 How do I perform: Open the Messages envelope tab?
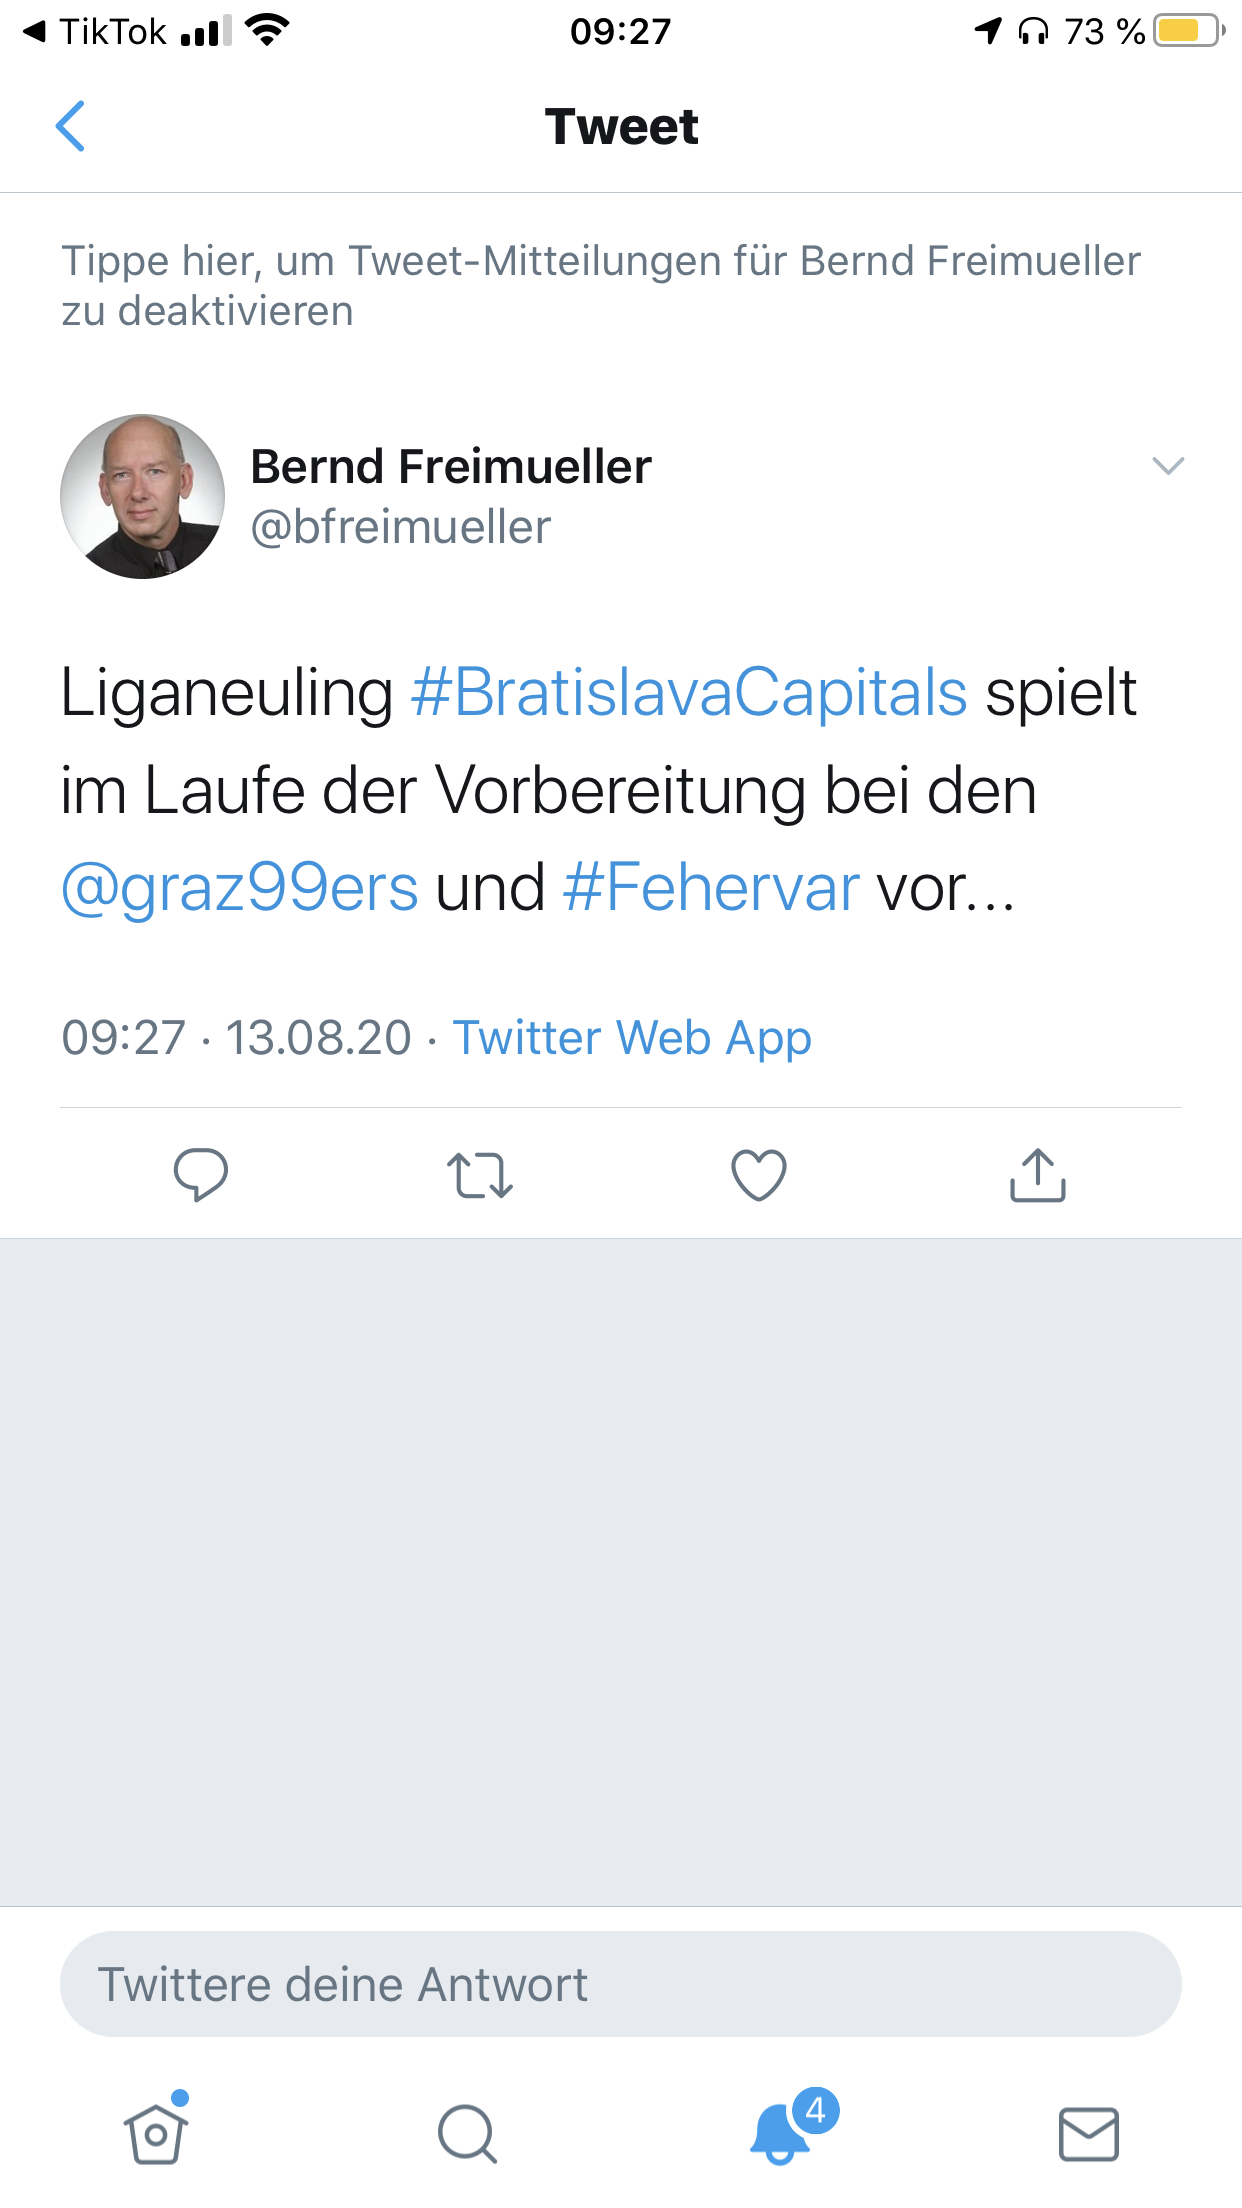(1088, 2134)
